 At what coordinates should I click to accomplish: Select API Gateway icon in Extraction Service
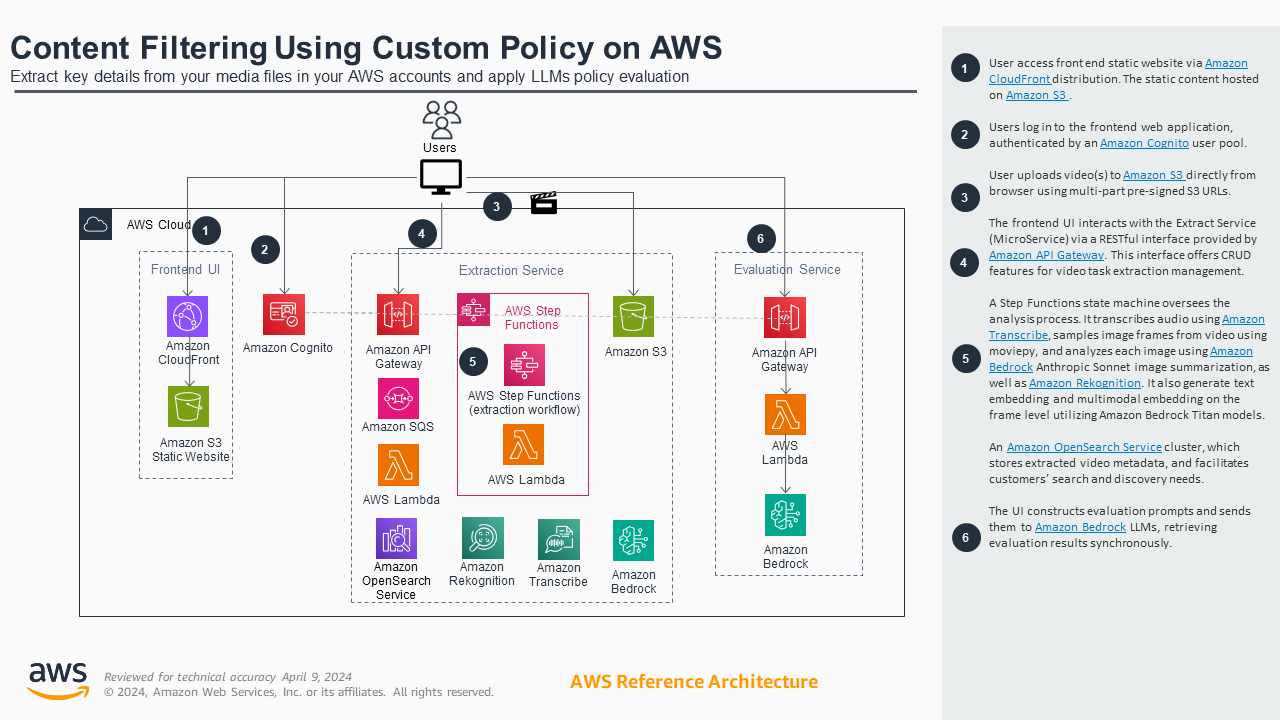[398, 314]
